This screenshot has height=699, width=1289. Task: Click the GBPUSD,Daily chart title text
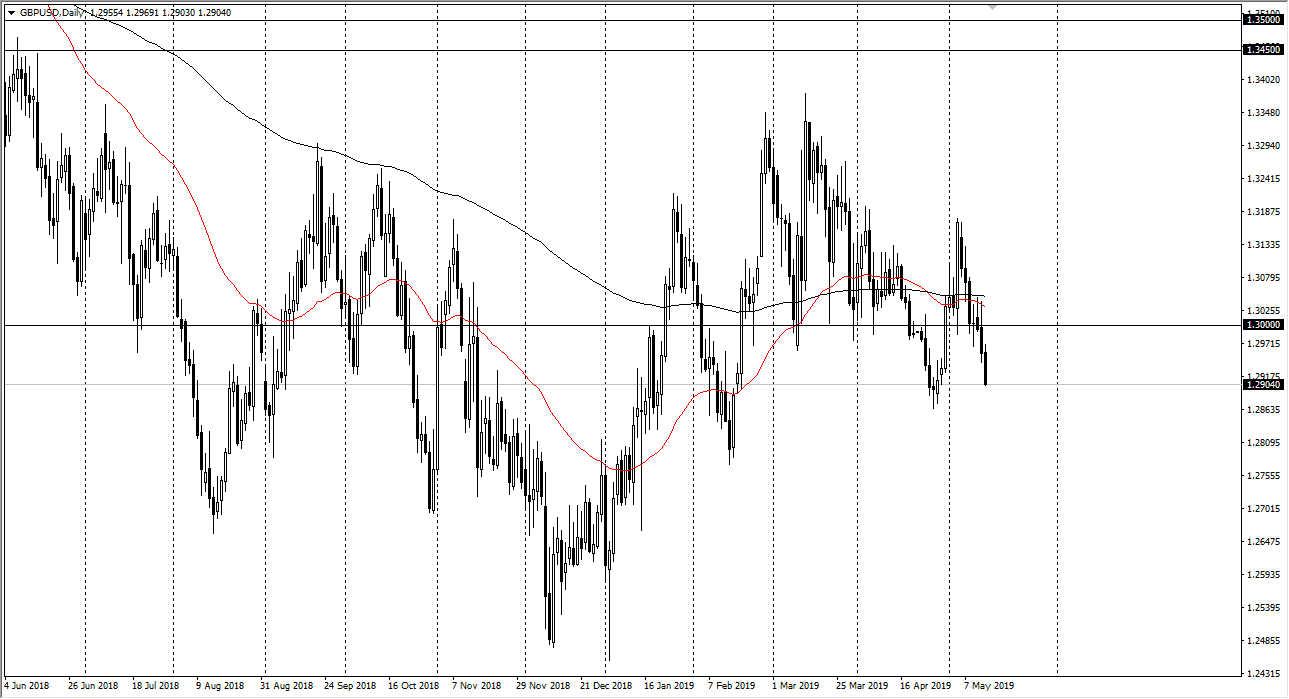50,12
